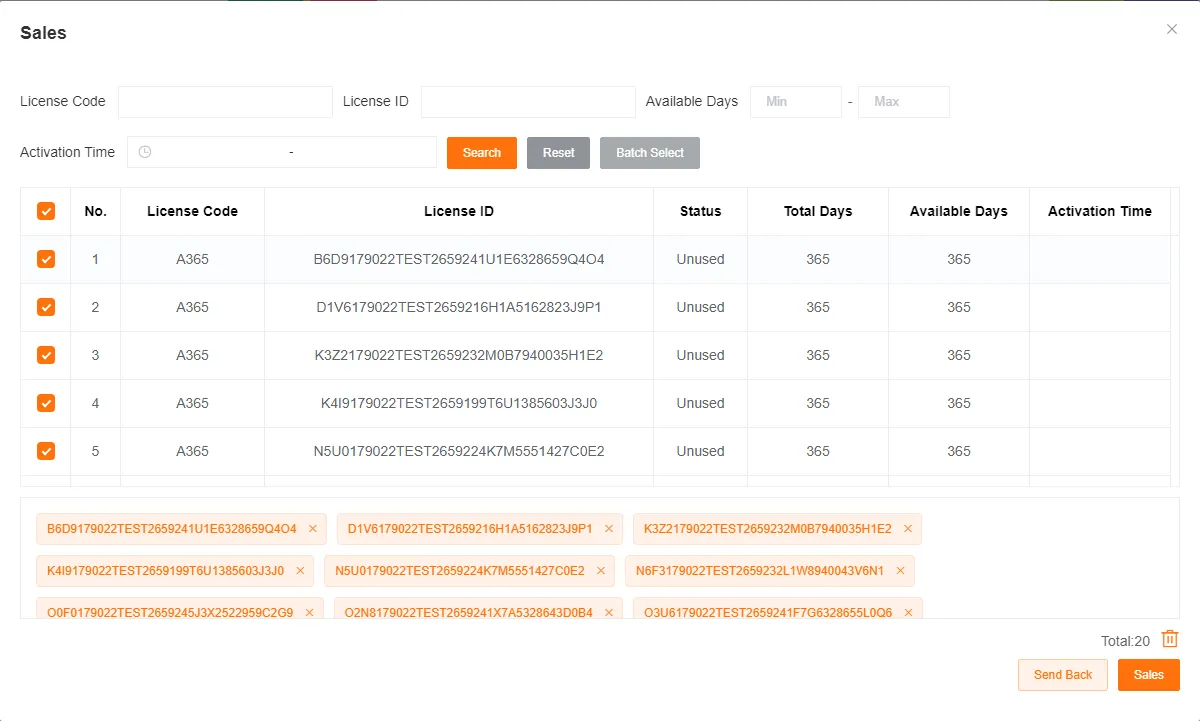The image size is (1200, 721).
Task: Uncheck the checkbox for row 1
Action: pyautogui.click(x=46, y=259)
